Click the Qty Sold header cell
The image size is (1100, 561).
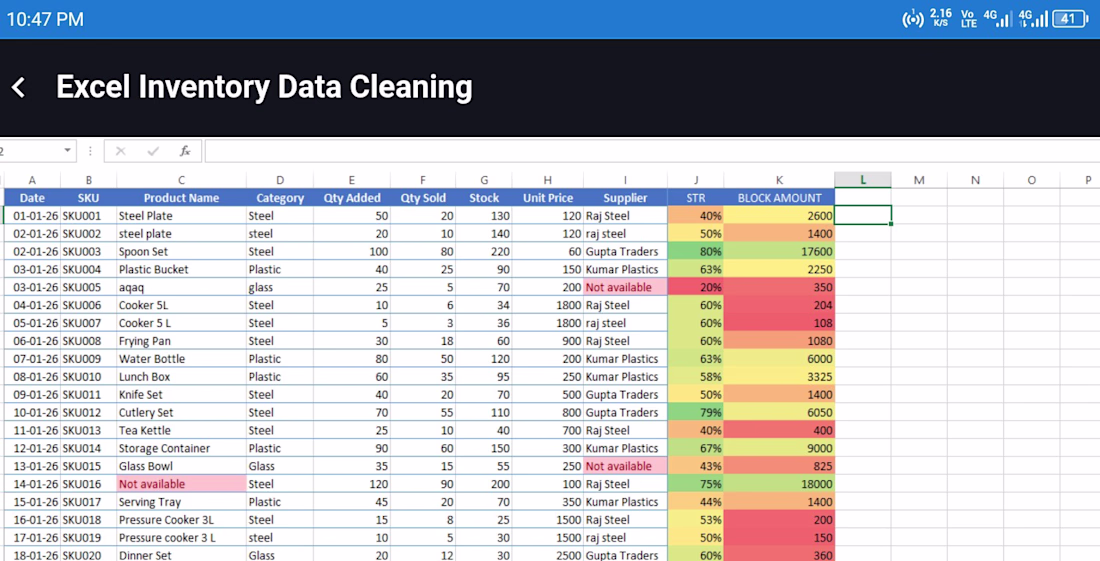click(423, 198)
